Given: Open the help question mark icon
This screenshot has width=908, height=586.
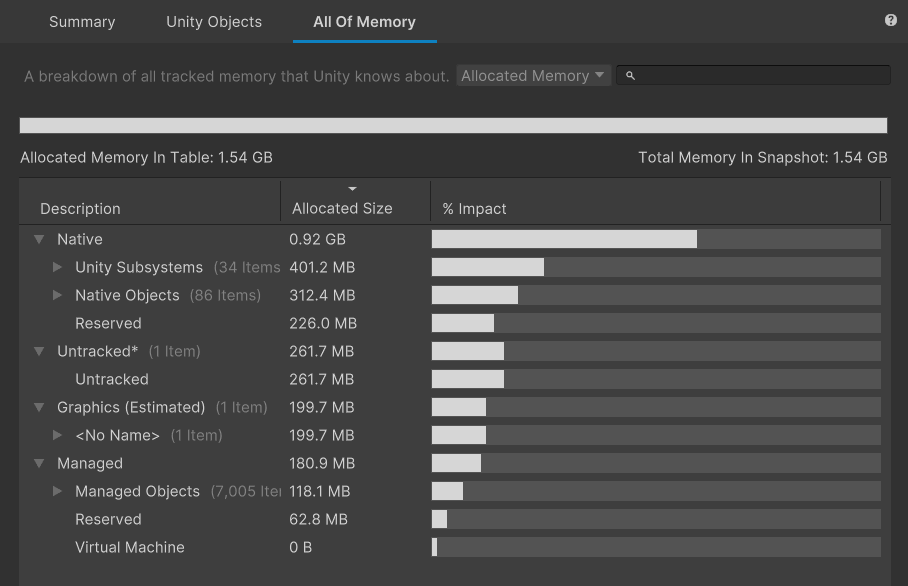Looking at the screenshot, I should 891,20.
